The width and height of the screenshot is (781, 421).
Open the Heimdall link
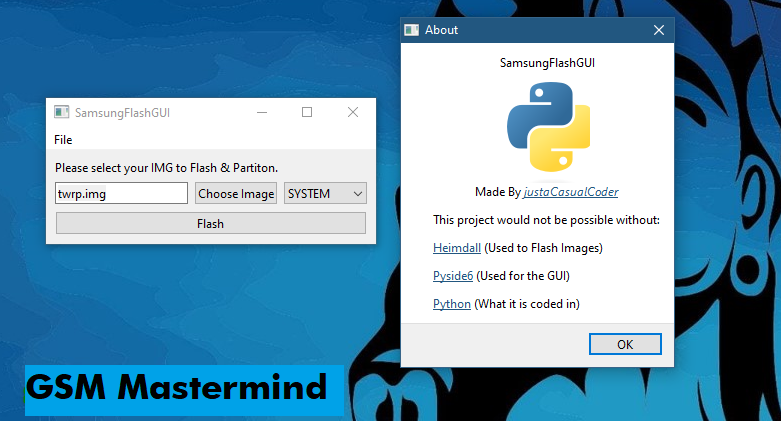[457, 248]
